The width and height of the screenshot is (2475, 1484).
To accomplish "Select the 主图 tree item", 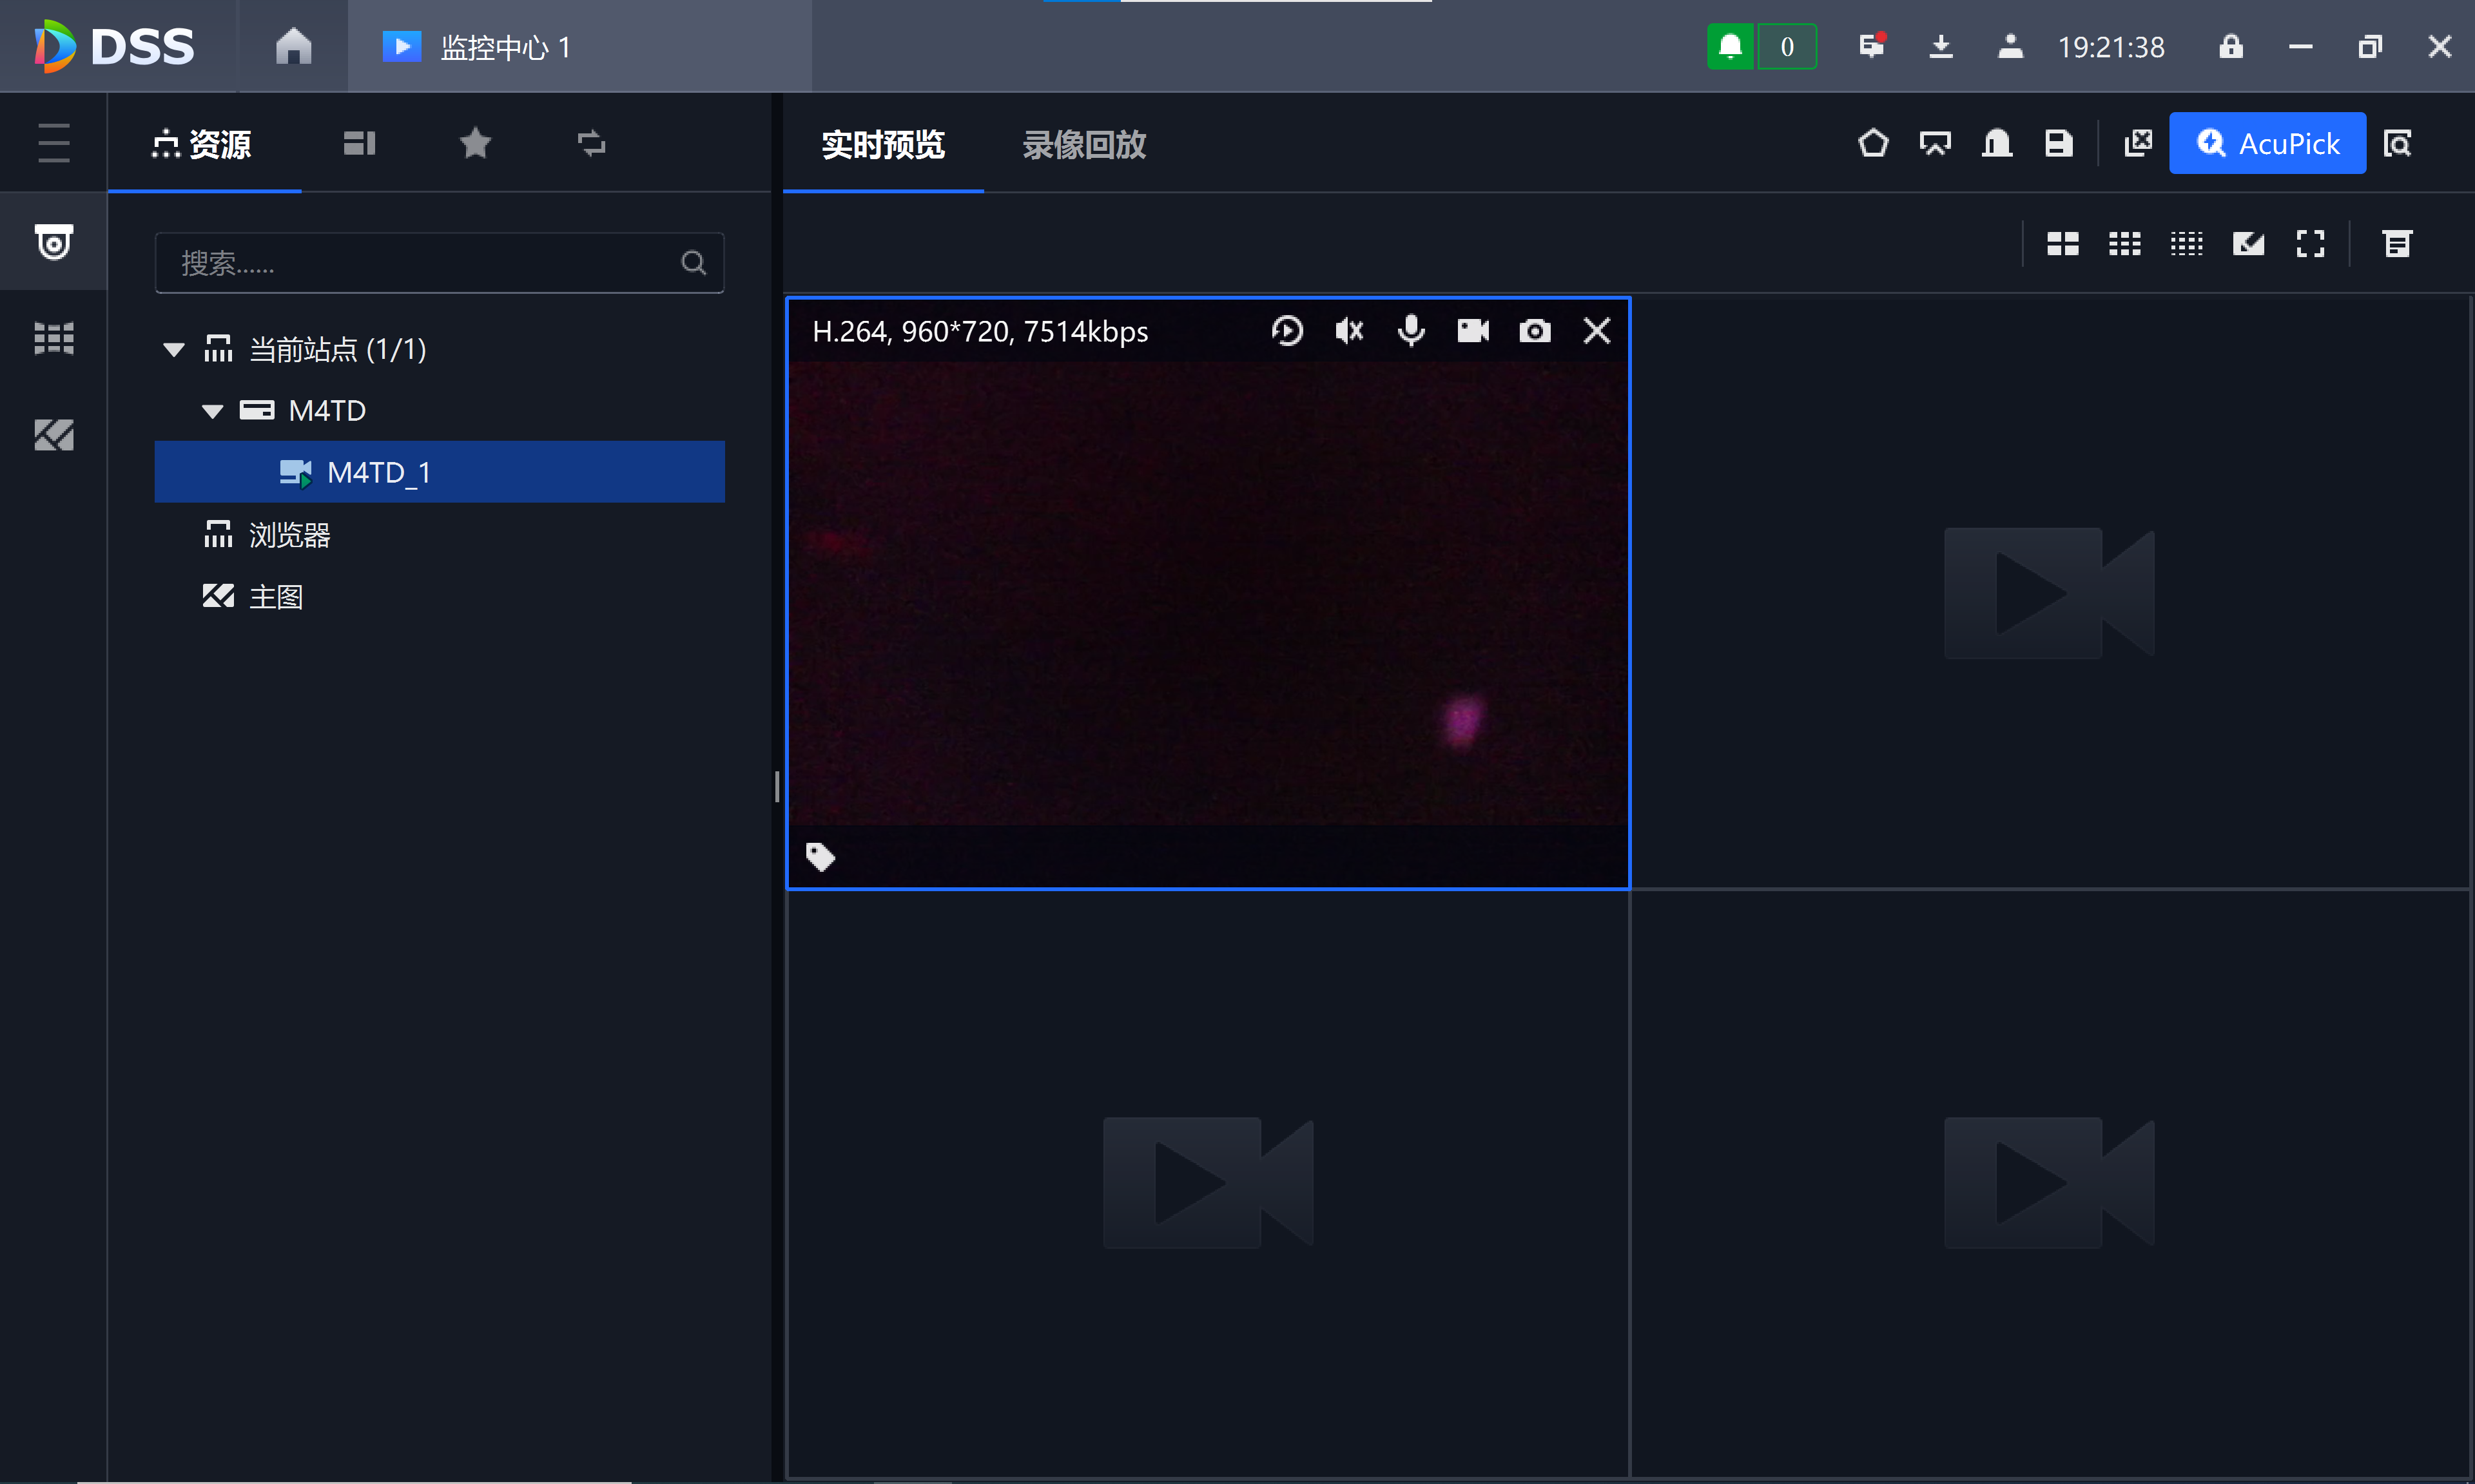I will pyautogui.click(x=439, y=597).
